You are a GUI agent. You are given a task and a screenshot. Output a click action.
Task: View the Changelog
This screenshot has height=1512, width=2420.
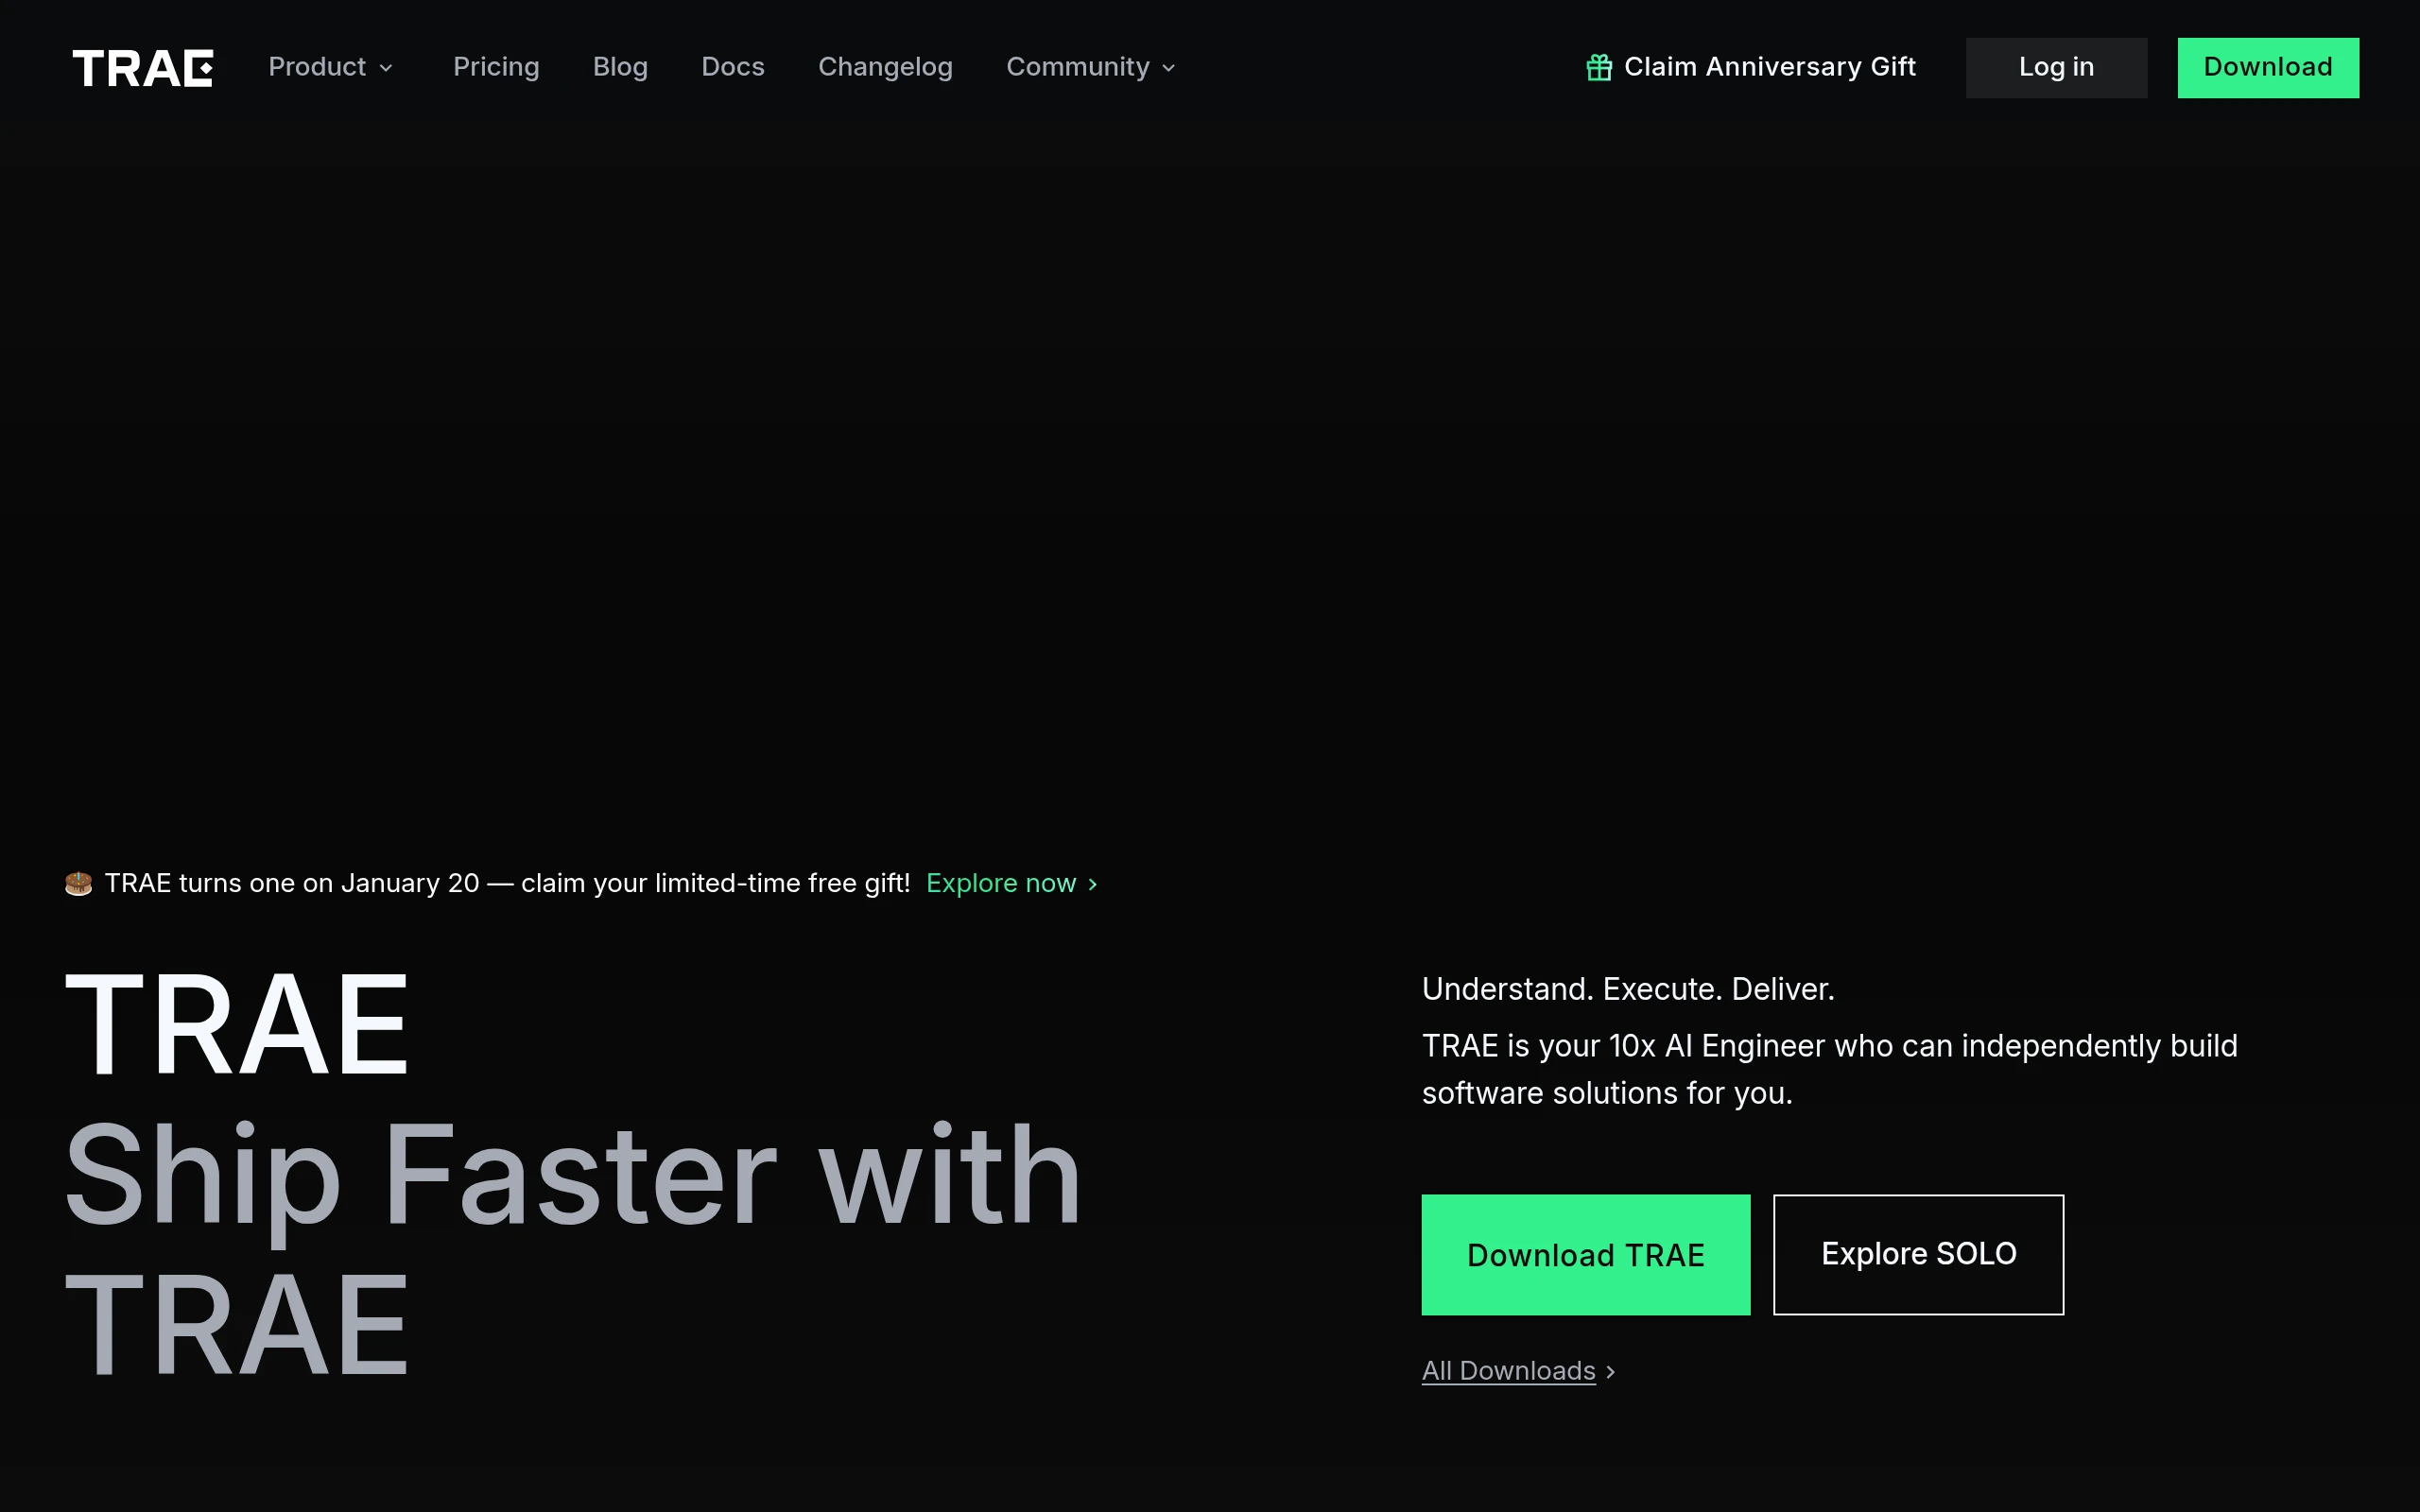pyautogui.click(x=885, y=67)
